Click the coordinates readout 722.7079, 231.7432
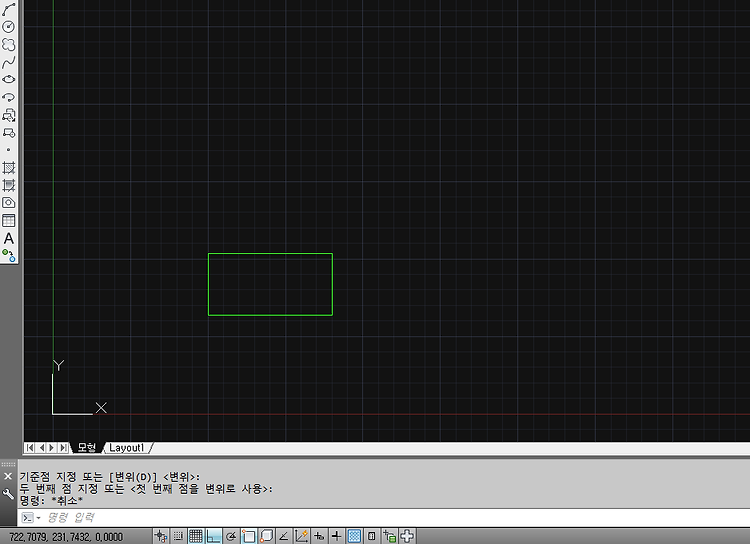The image size is (750, 544). tap(66, 537)
